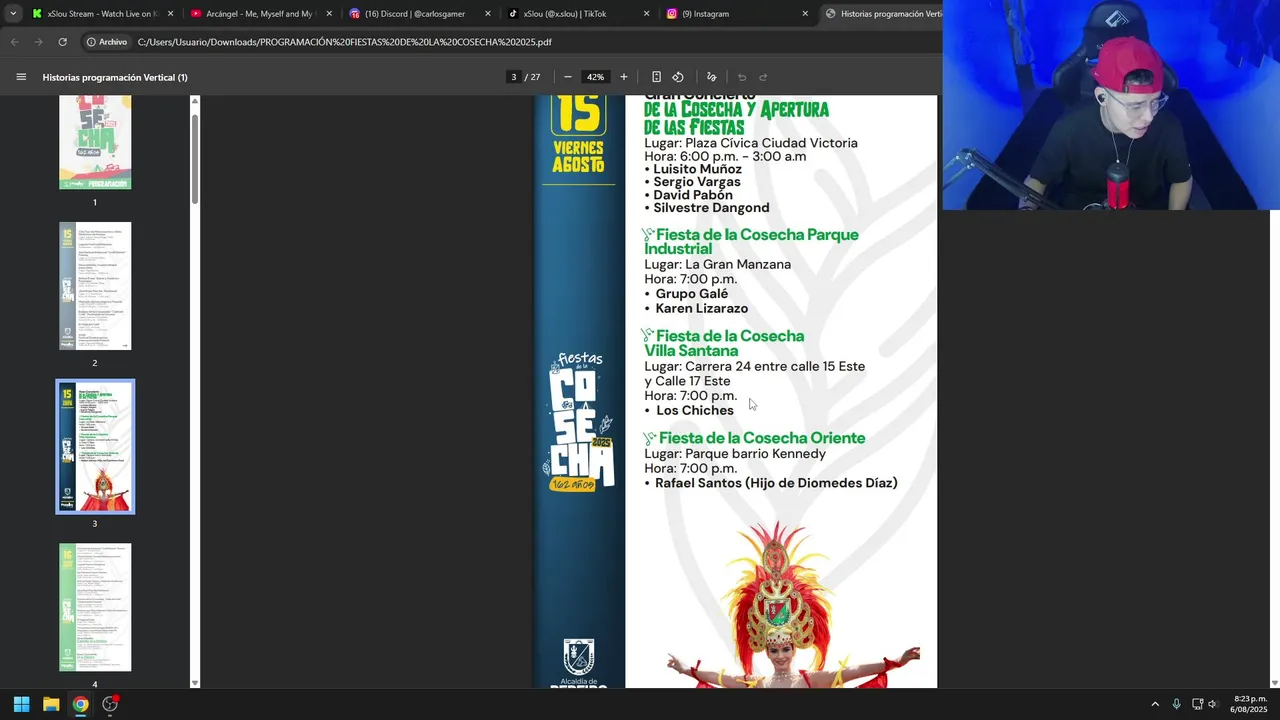Click the Chrome taskbar icon
The image size is (1280, 720).
click(80, 704)
